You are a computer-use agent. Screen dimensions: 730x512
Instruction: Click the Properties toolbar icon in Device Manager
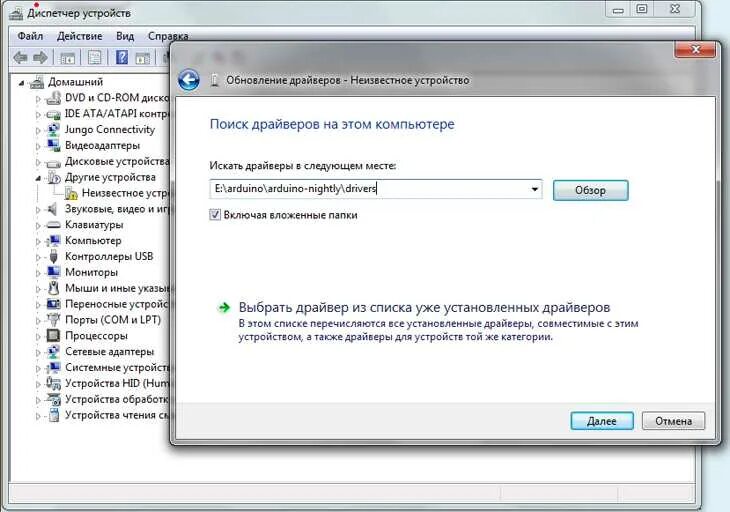click(x=95, y=58)
